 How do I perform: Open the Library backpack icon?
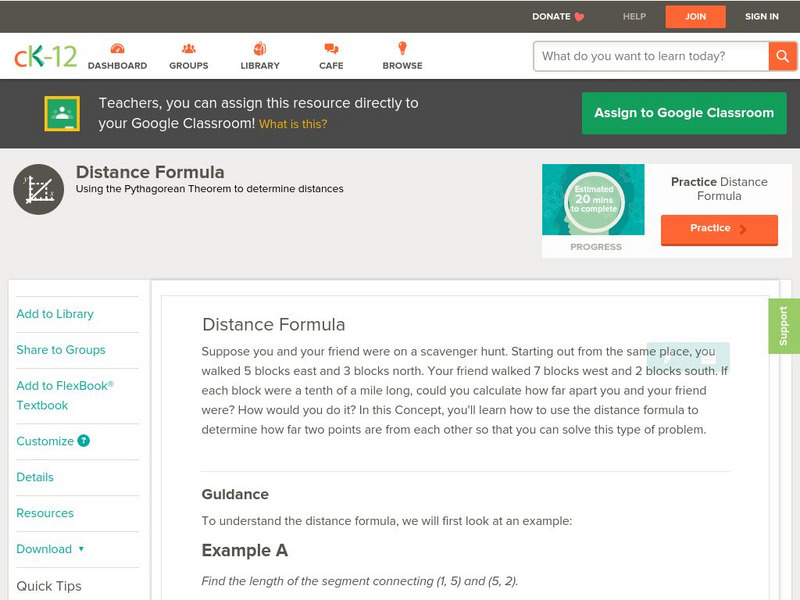pos(260,48)
